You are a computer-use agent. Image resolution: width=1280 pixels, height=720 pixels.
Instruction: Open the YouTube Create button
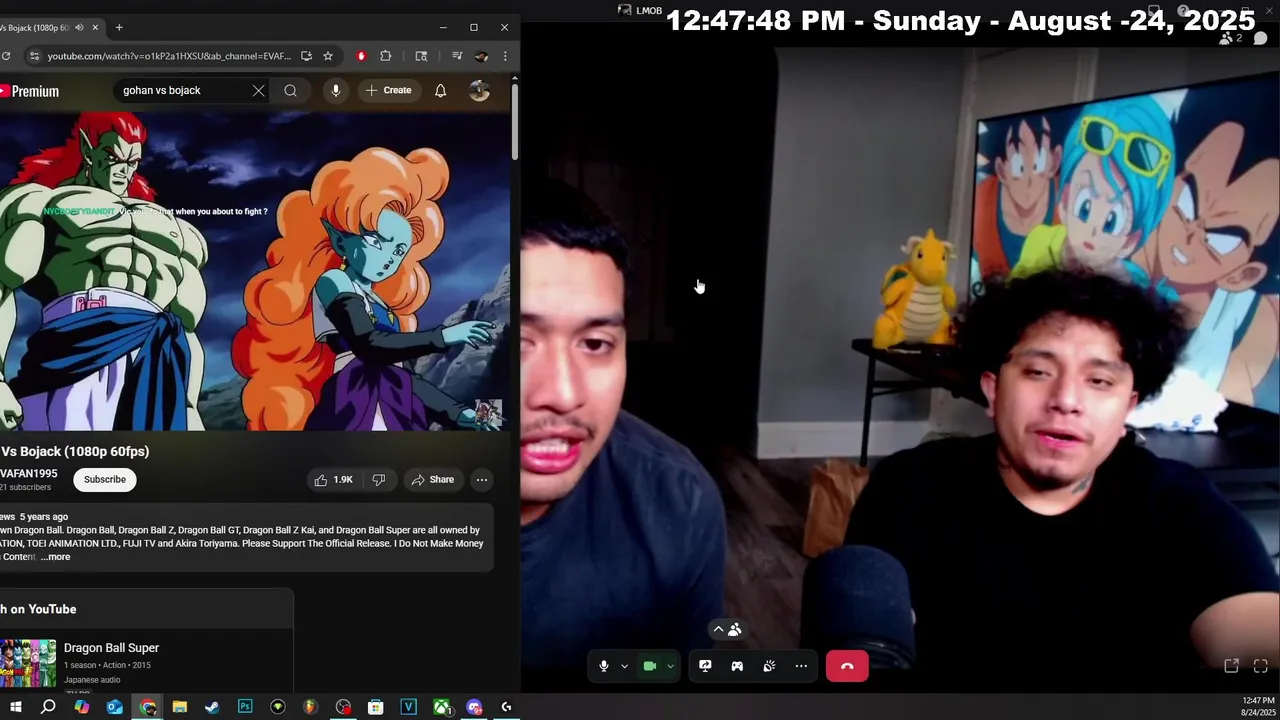click(x=388, y=90)
